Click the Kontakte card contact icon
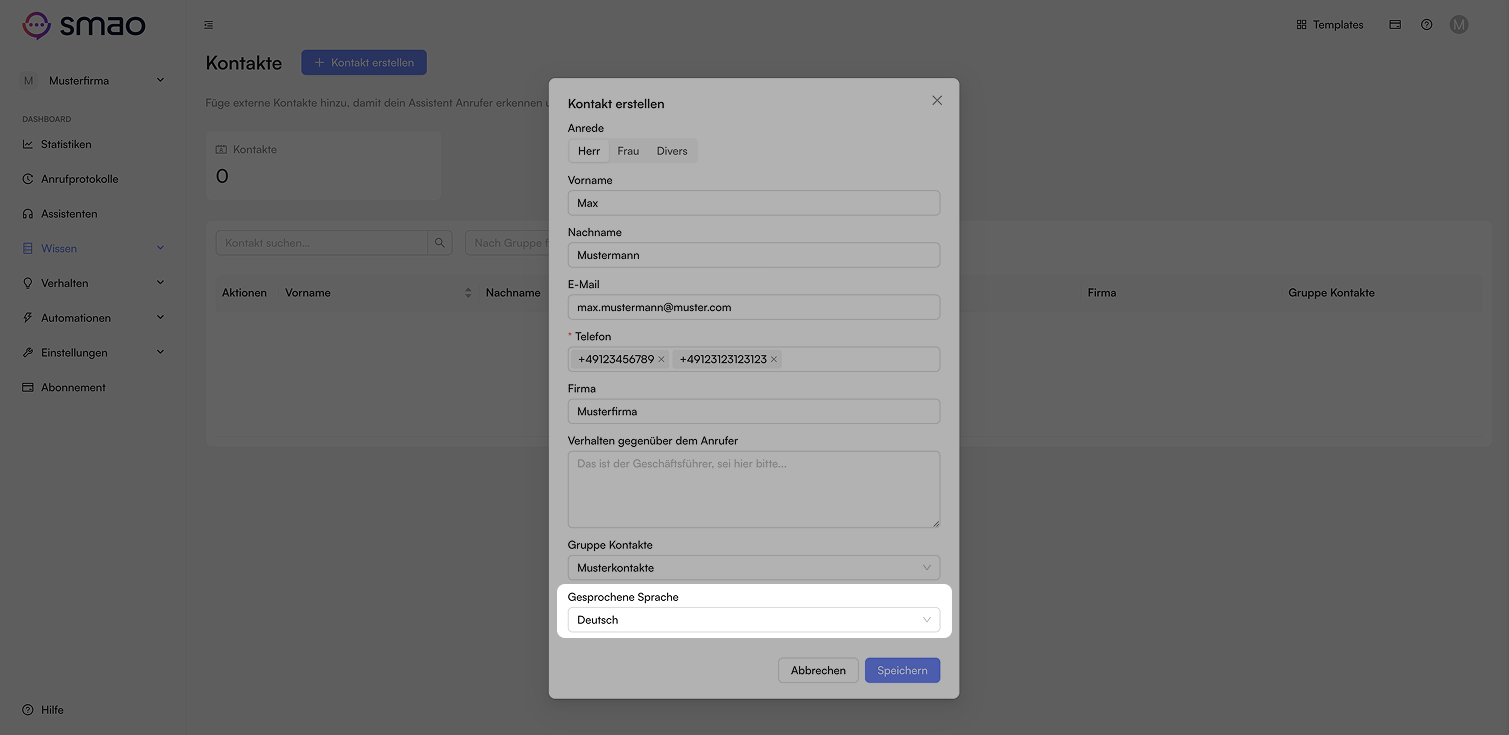Image resolution: width=1509 pixels, height=735 pixels. click(x=222, y=149)
